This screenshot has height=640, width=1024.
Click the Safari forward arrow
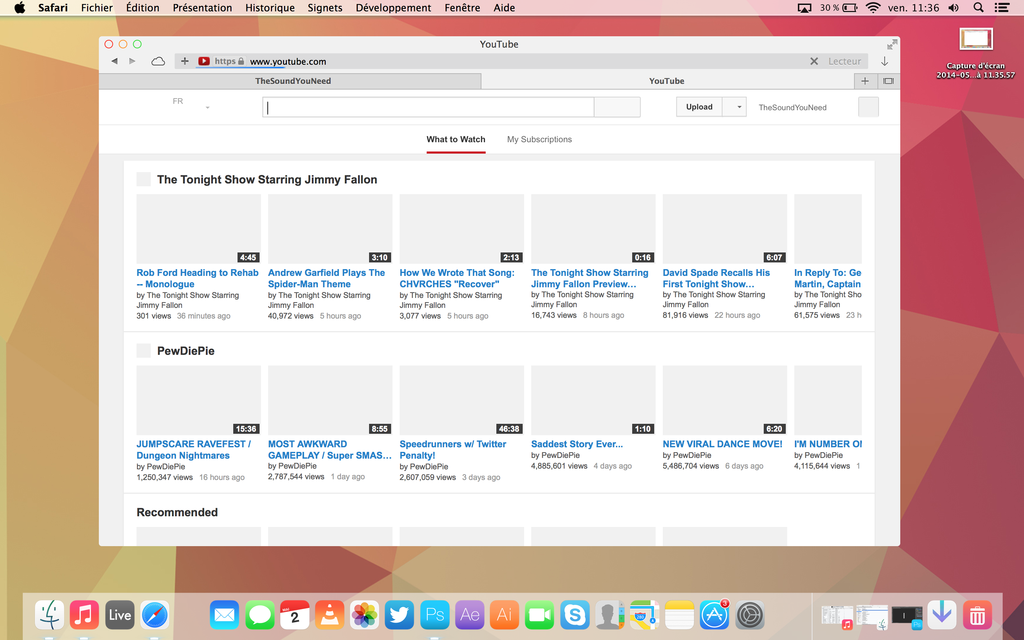tap(133, 61)
